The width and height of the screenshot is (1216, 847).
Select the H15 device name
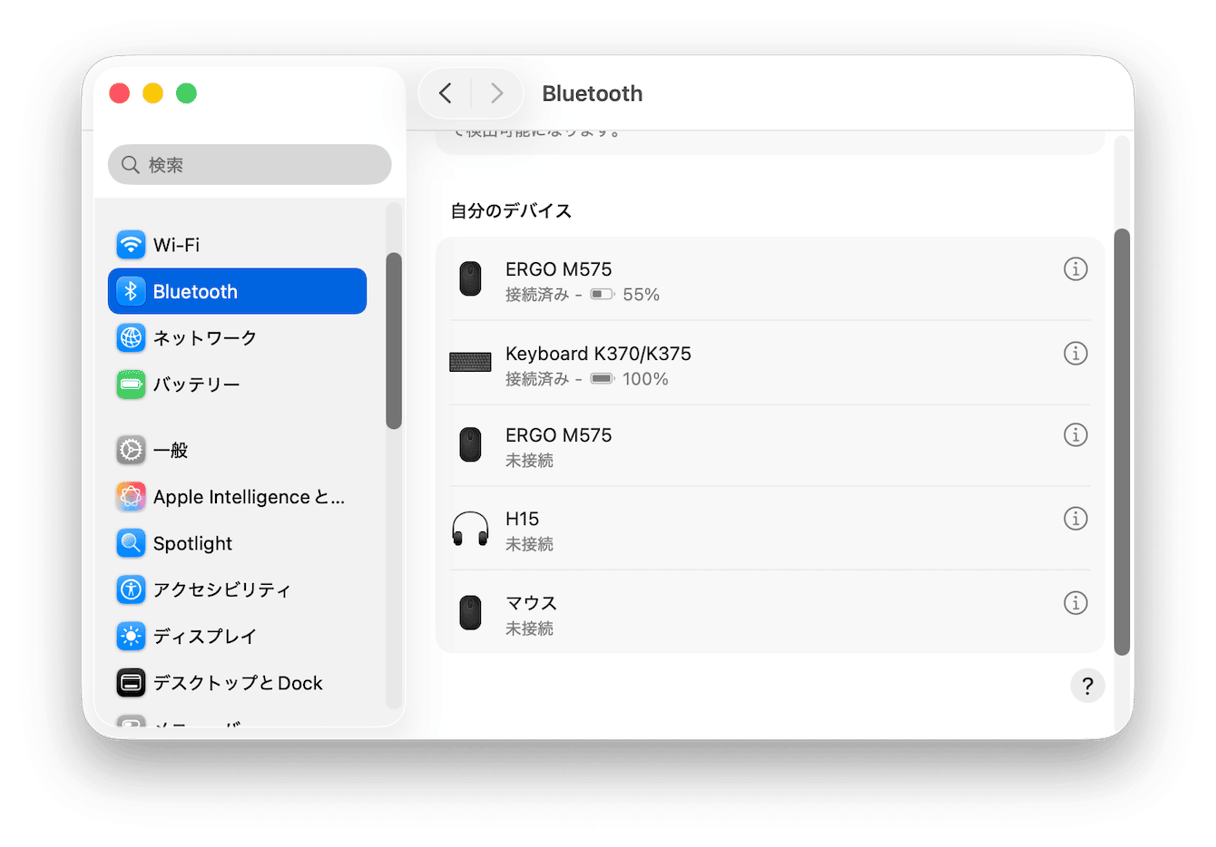pos(522,518)
